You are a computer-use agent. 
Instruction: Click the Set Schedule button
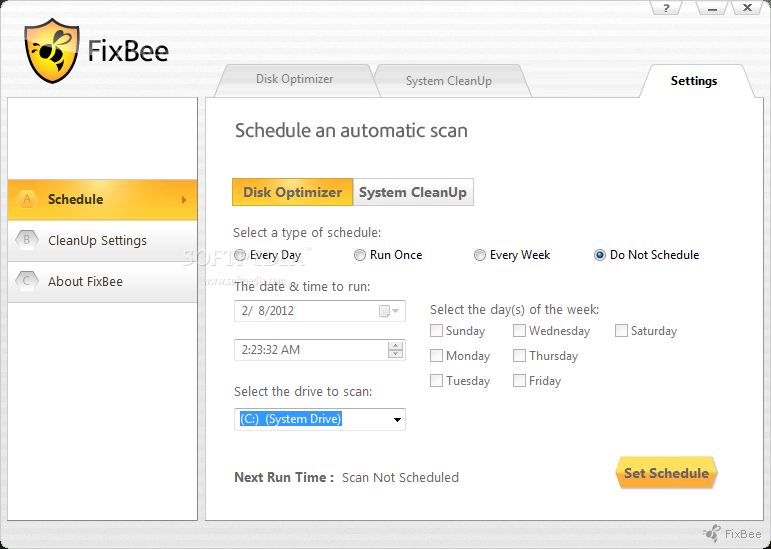tap(666, 473)
